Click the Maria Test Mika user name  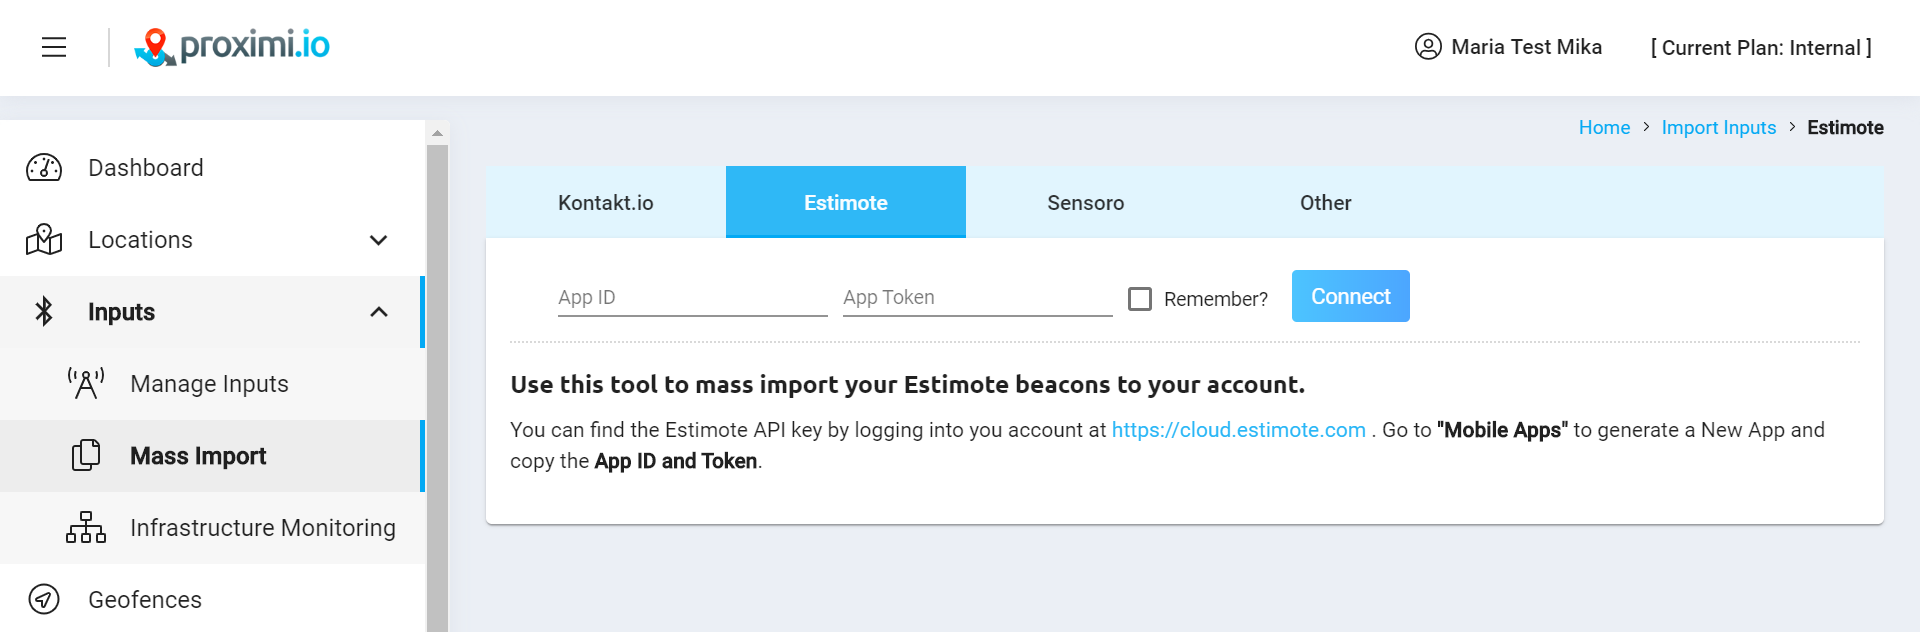[1527, 47]
